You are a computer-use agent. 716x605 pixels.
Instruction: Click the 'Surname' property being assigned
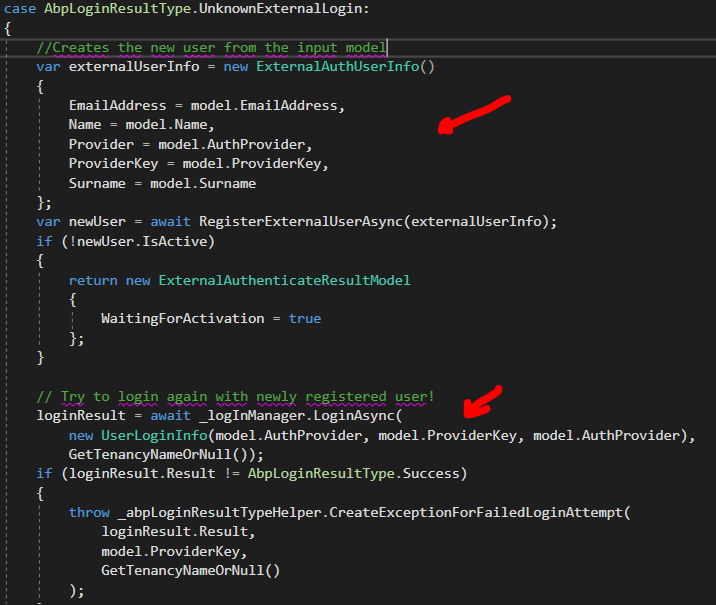97,184
